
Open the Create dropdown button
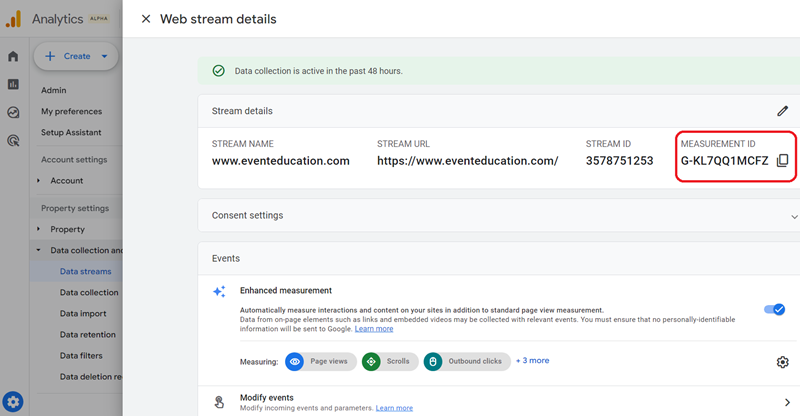76,56
